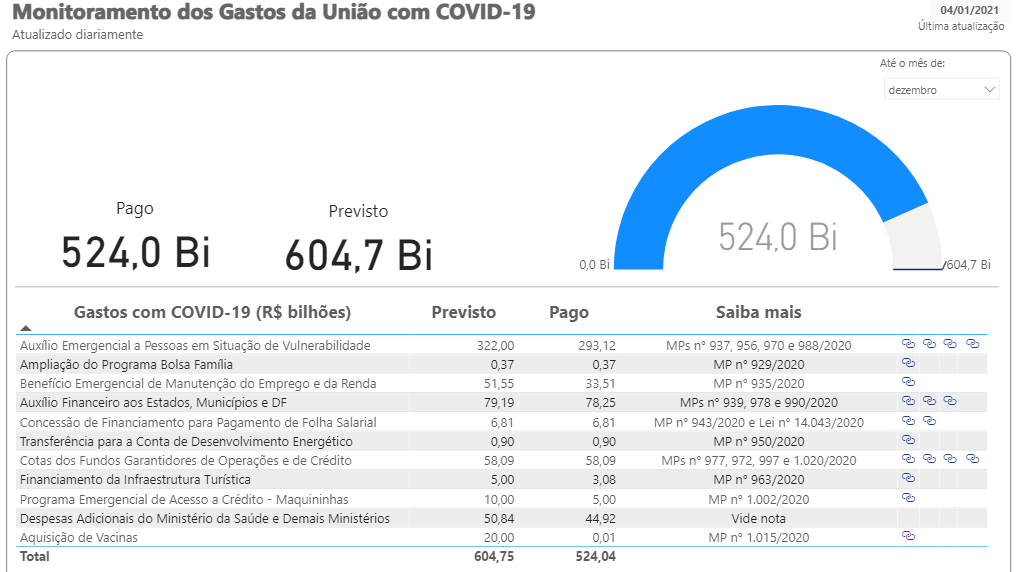The width and height of the screenshot is (1028, 572).
Task: Open link icon for Financiamento da Infraestrutura Turística
Action: pos(908,478)
